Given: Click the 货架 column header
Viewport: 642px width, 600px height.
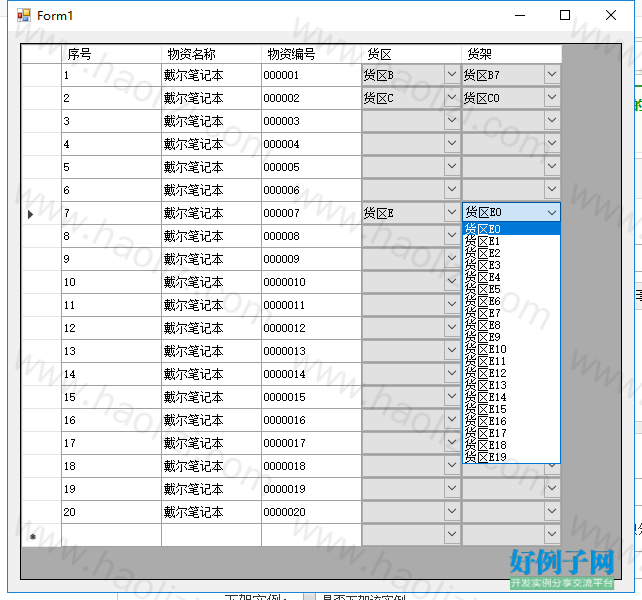Looking at the screenshot, I should click(511, 54).
